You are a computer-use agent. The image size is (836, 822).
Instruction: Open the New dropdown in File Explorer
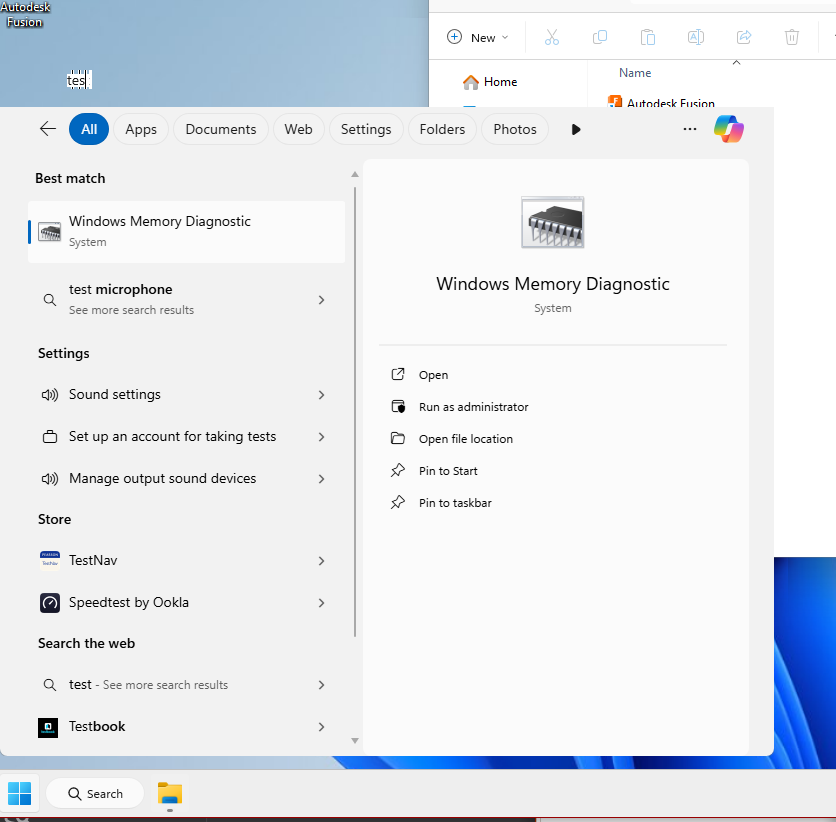tap(478, 37)
